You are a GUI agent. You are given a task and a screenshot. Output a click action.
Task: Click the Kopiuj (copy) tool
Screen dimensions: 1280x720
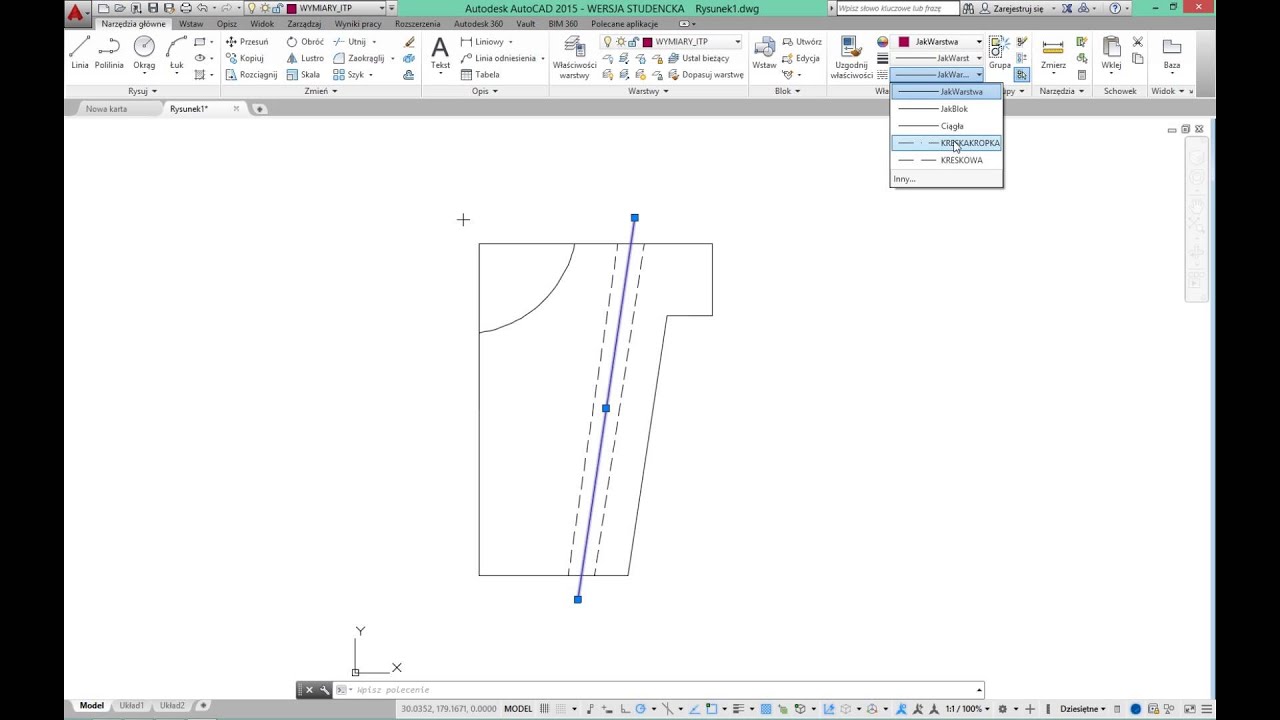pyautogui.click(x=245, y=58)
